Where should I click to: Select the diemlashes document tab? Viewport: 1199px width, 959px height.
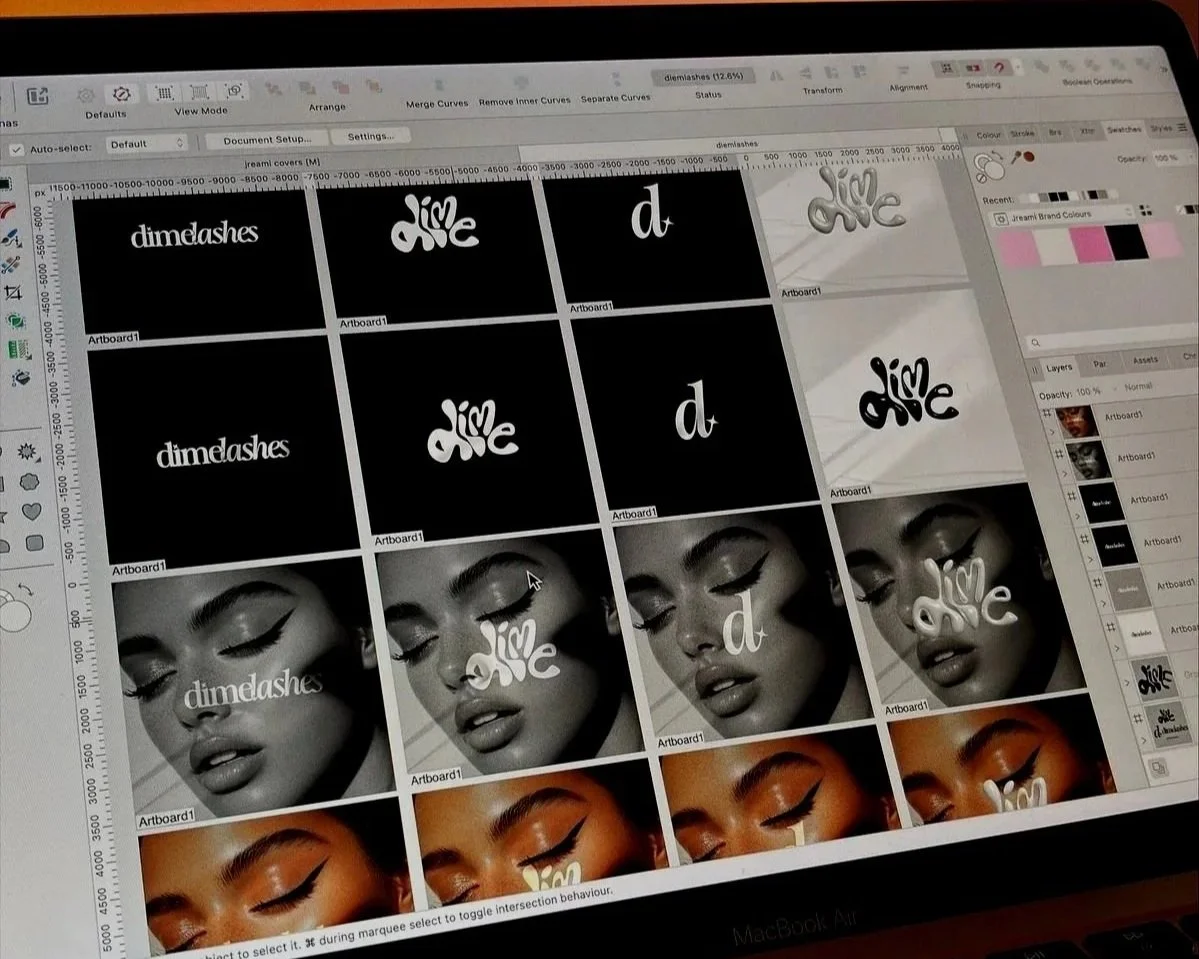[x=736, y=144]
